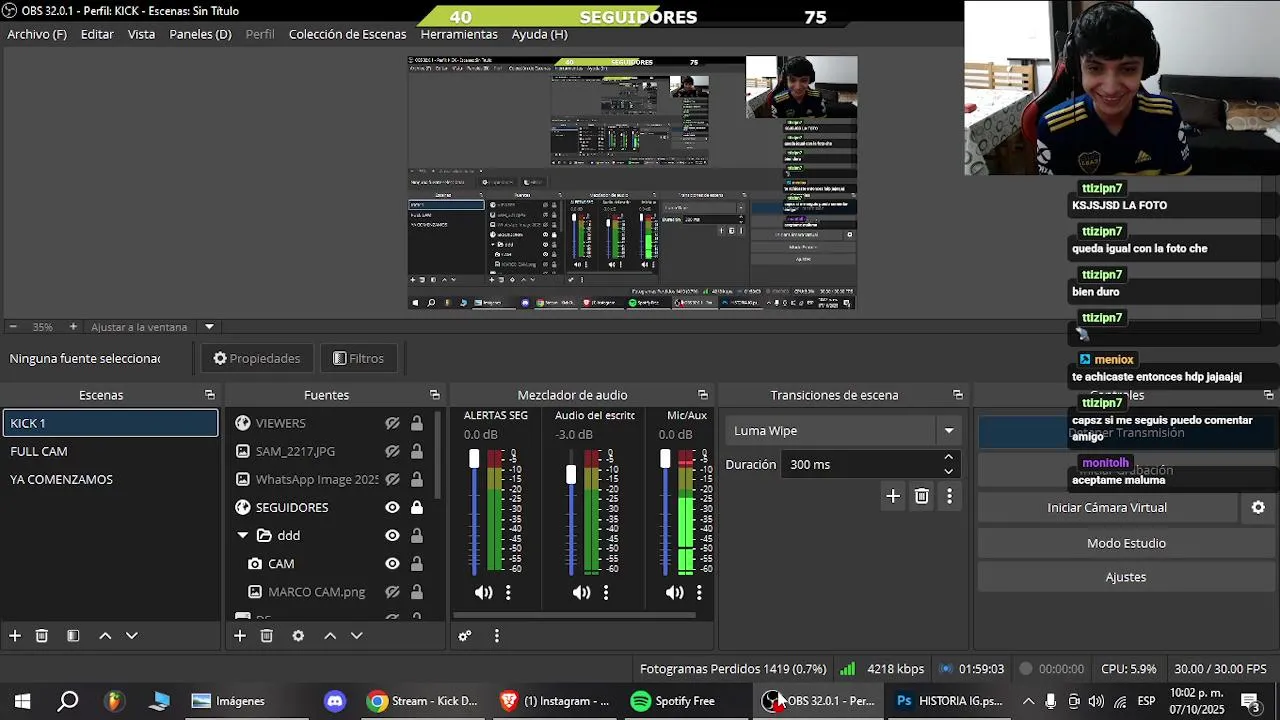
Task: Undock the Transiciones de escena panel
Action: pos(958,395)
